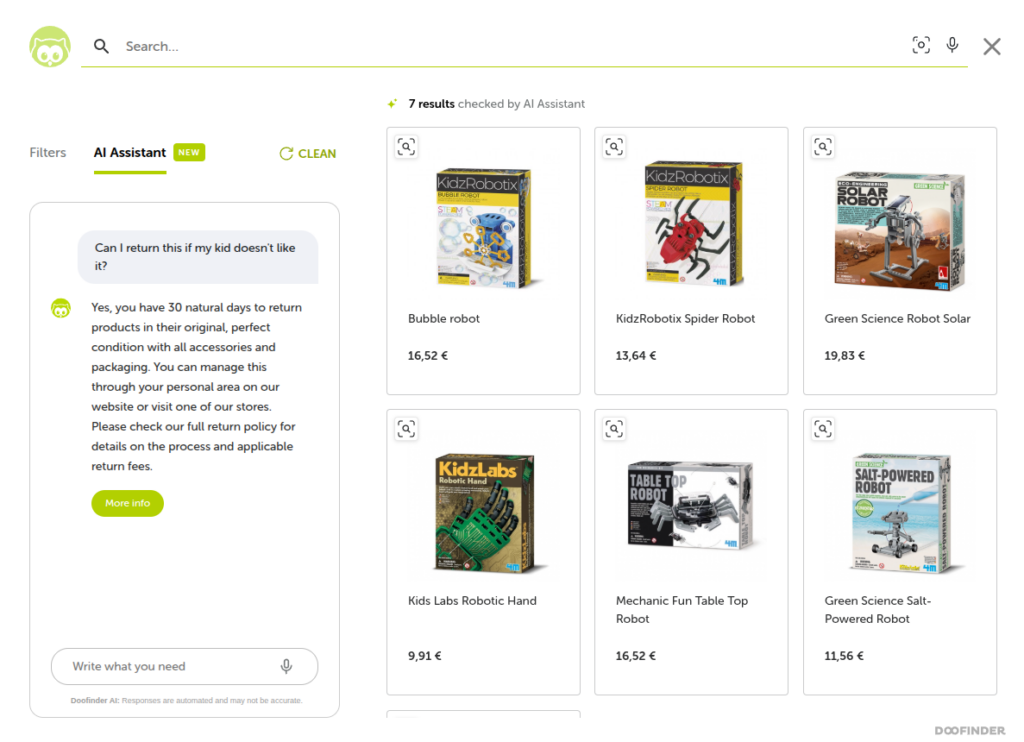Image resolution: width=1024 pixels, height=742 pixels.
Task: Click the 'Bubble robot' product title
Action: (x=444, y=319)
